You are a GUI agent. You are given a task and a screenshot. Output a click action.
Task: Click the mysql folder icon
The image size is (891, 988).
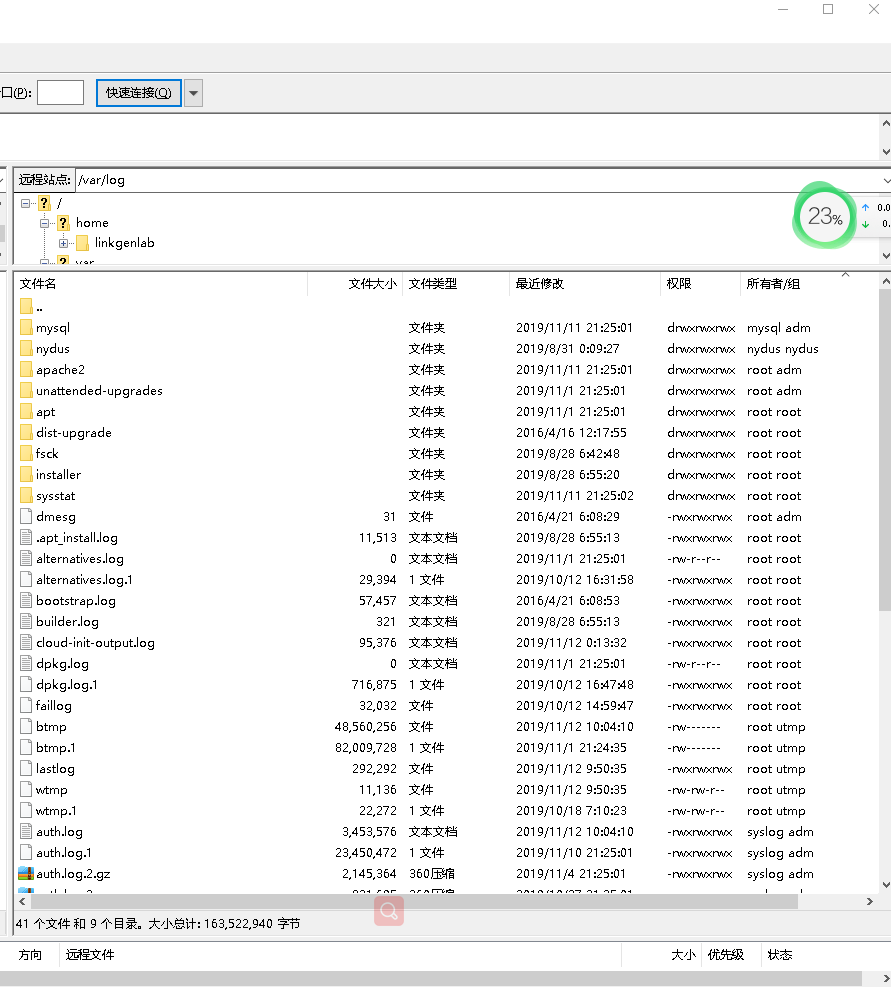26,328
